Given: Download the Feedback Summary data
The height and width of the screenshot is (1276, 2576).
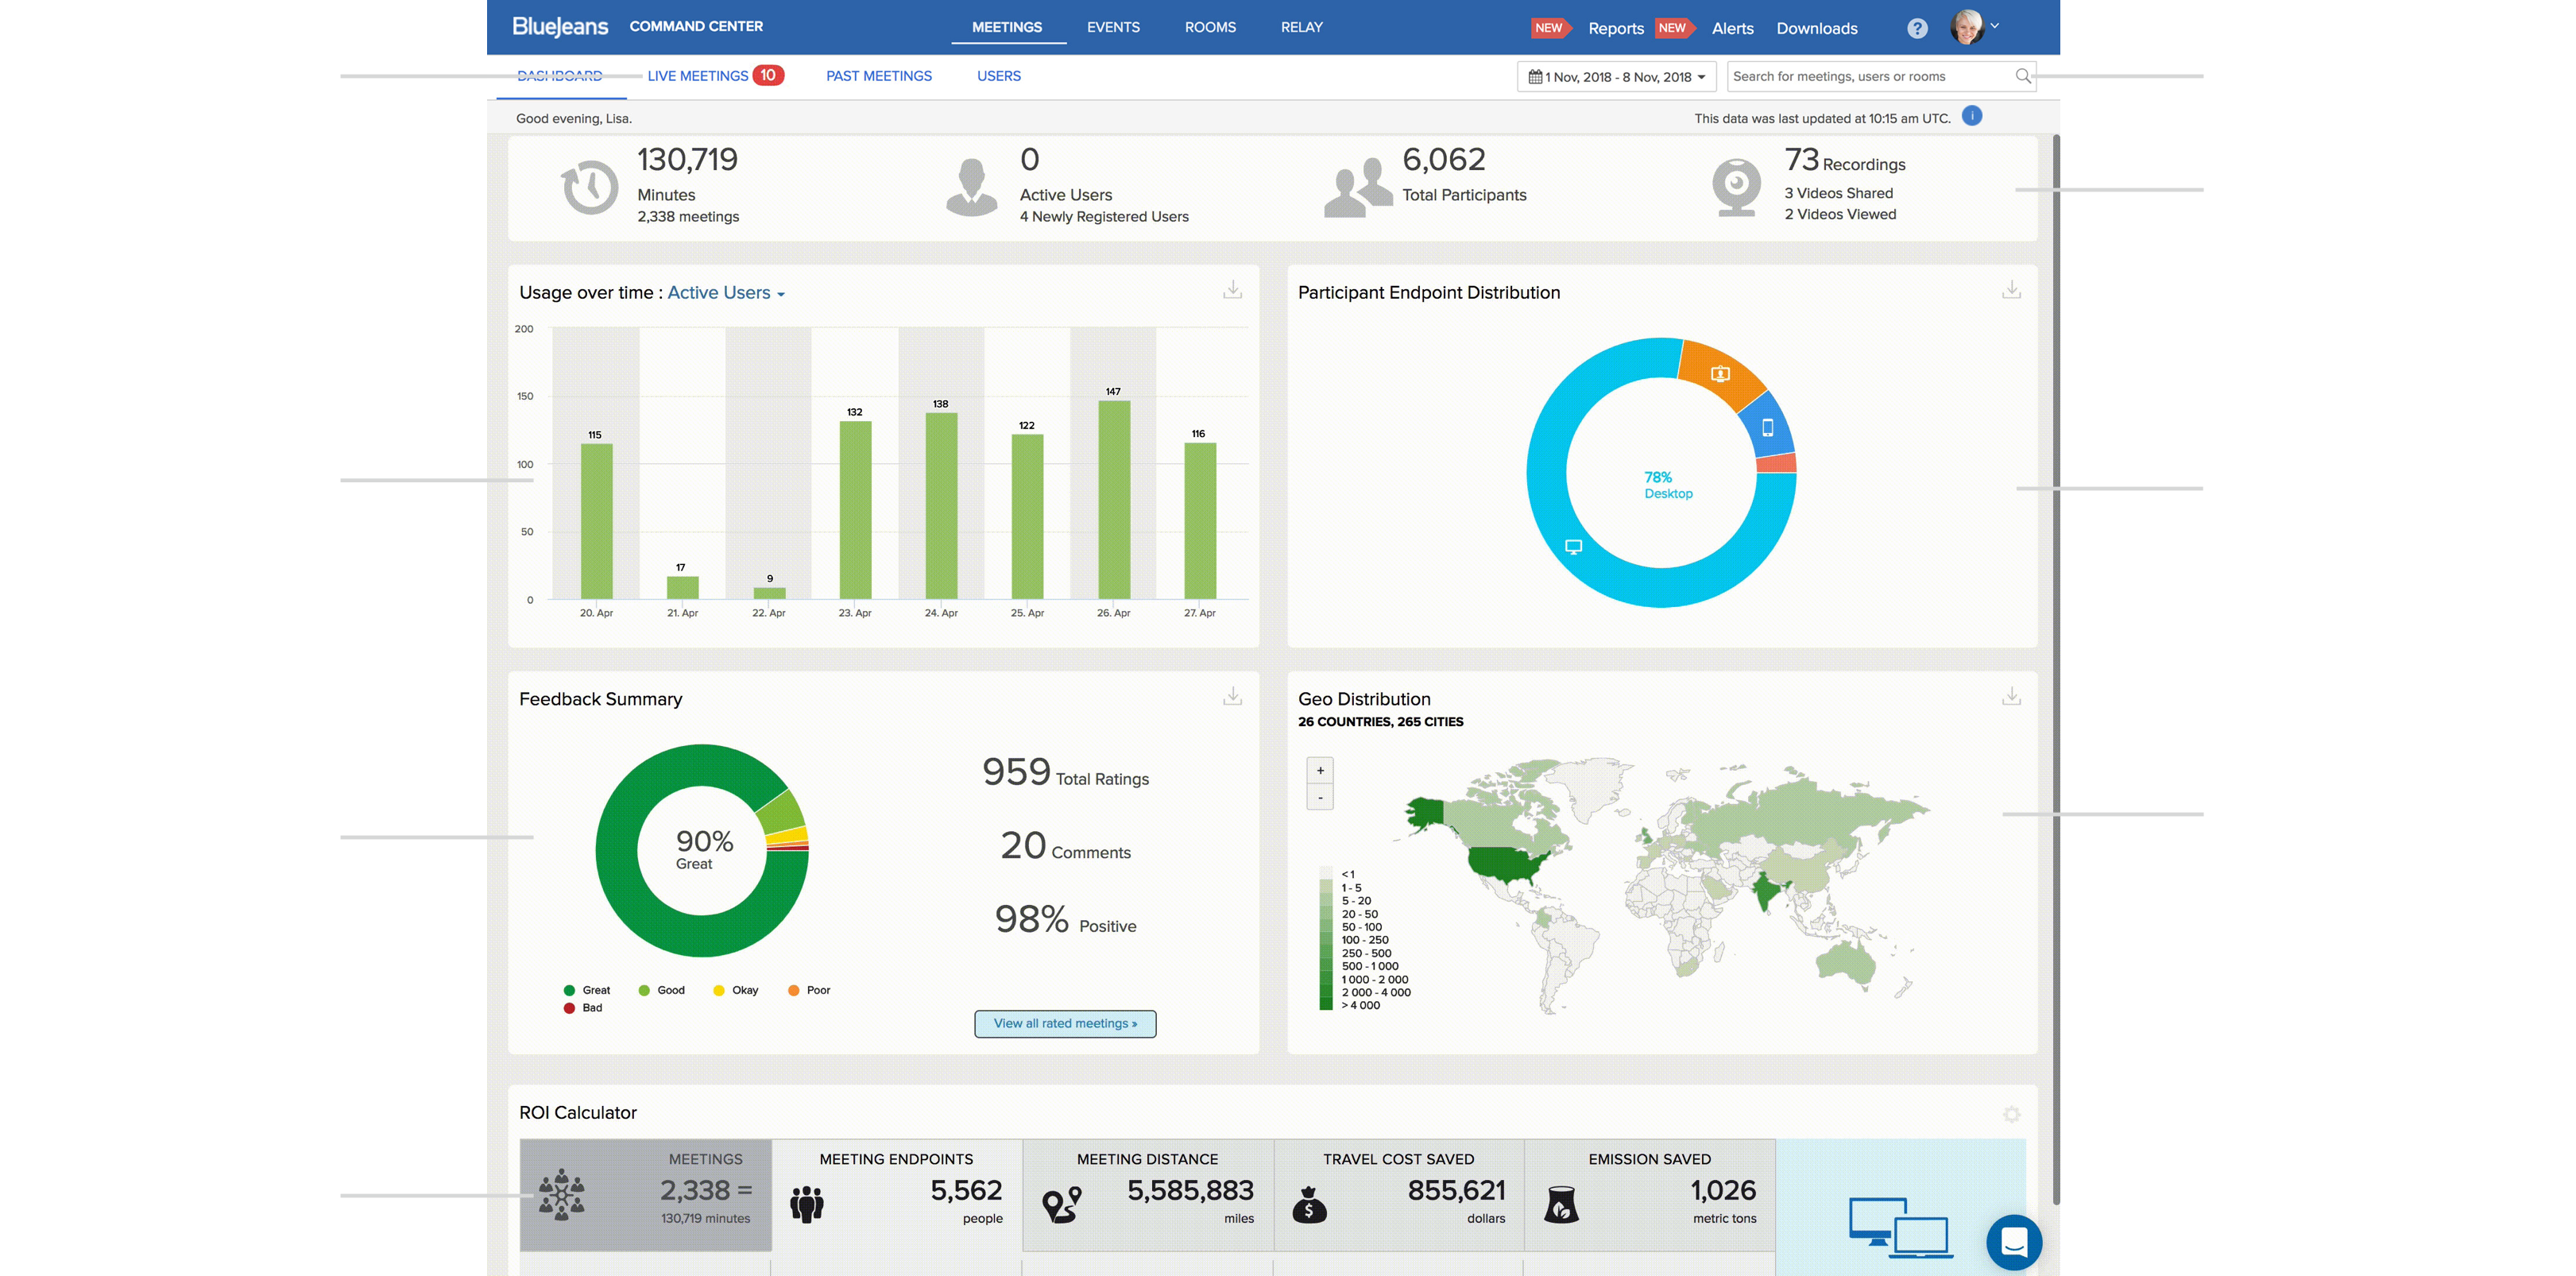Looking at the screenshot, I should pos(1232,697).
